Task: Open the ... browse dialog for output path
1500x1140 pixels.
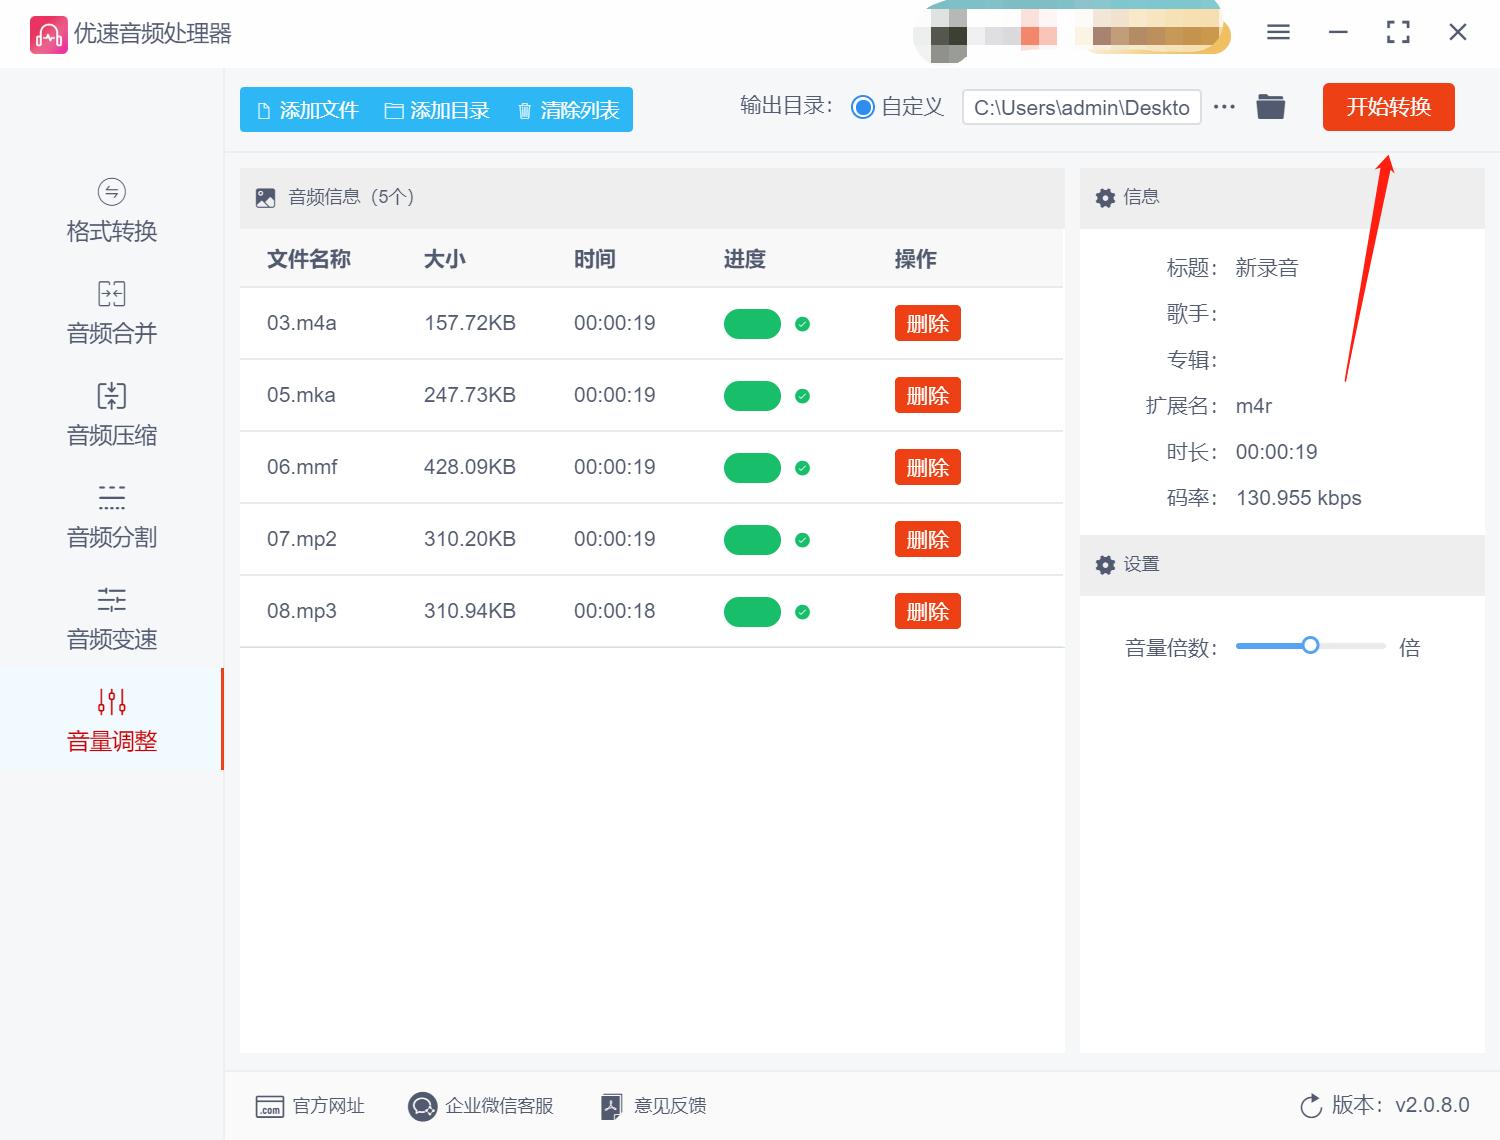Action: 1224,106
